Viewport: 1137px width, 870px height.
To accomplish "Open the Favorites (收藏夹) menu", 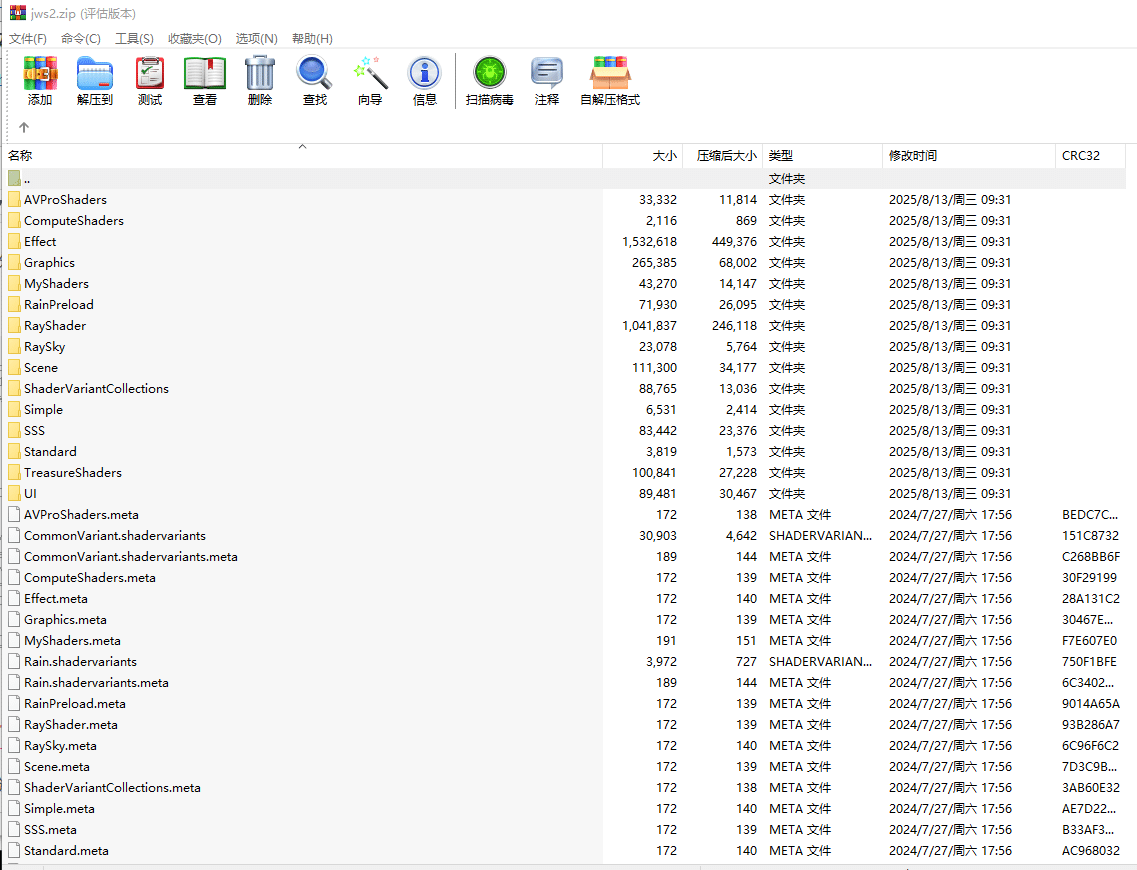I will (x=194, y=39).
